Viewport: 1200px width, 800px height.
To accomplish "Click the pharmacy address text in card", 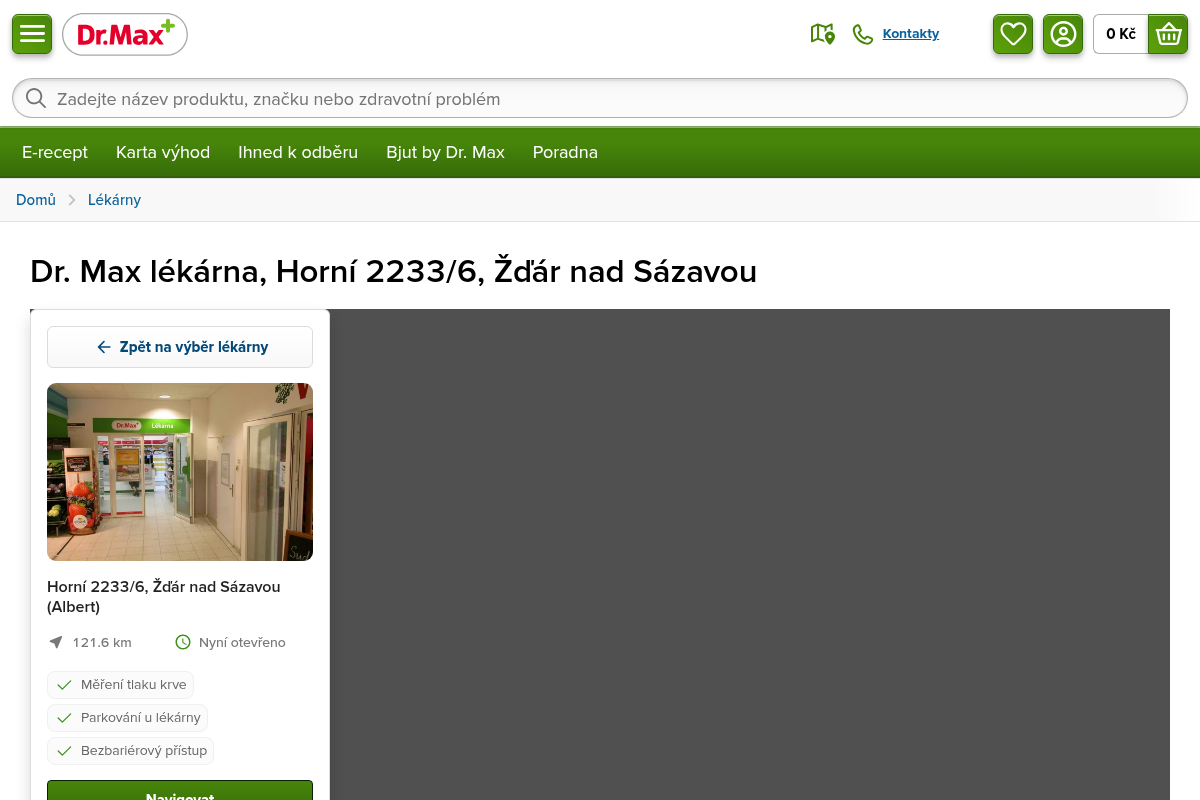I will pos(164,596).
